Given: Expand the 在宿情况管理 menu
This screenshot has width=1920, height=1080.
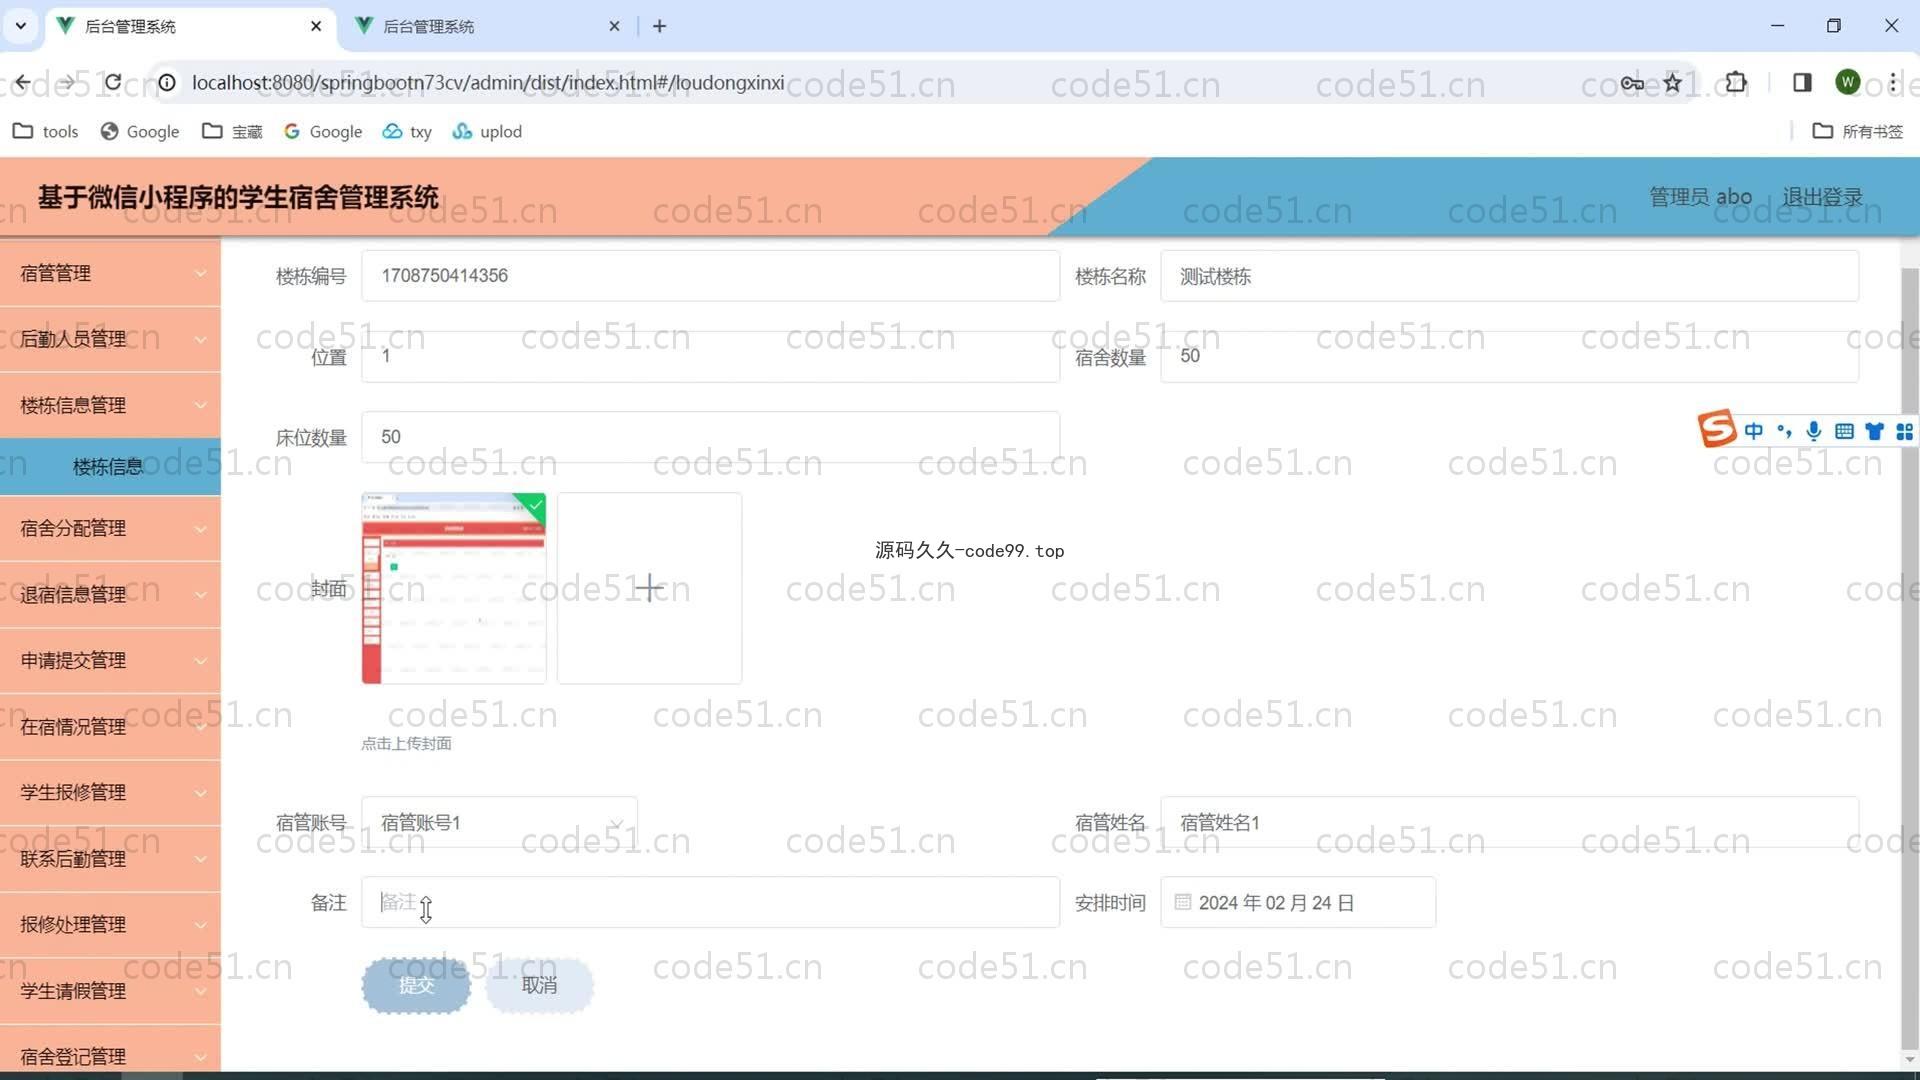Looking at the screenshot, I should [x=110, y=726].
